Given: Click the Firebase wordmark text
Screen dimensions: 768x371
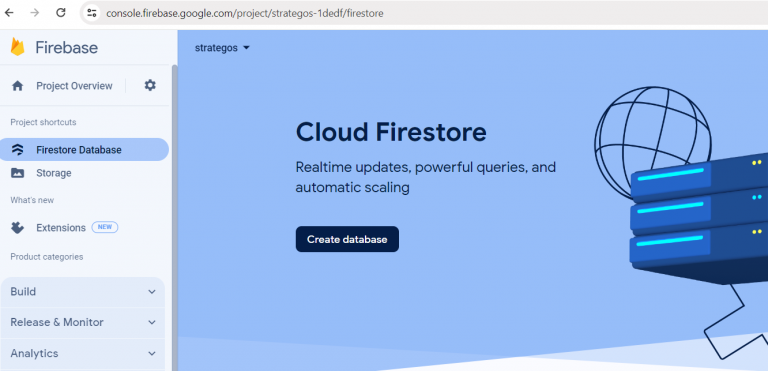Looking at the screenshot, I should click(x=67, y=48).
